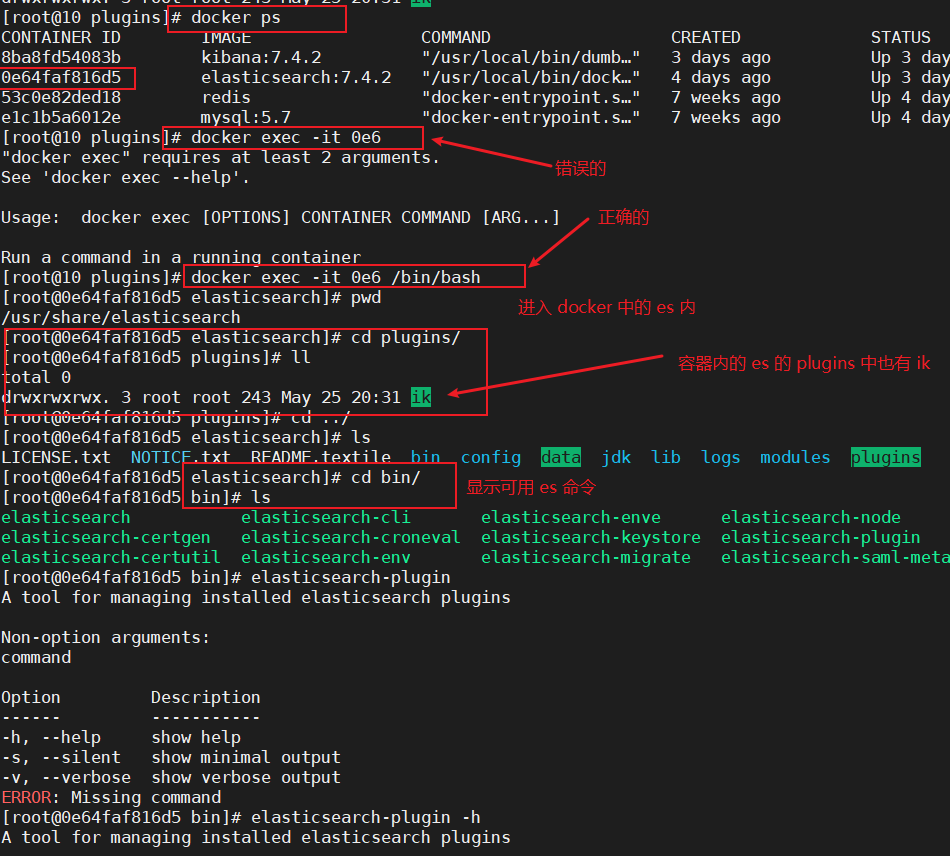
Task: Click the '-s, --silent' option
Action: click(x=61, y=757)
